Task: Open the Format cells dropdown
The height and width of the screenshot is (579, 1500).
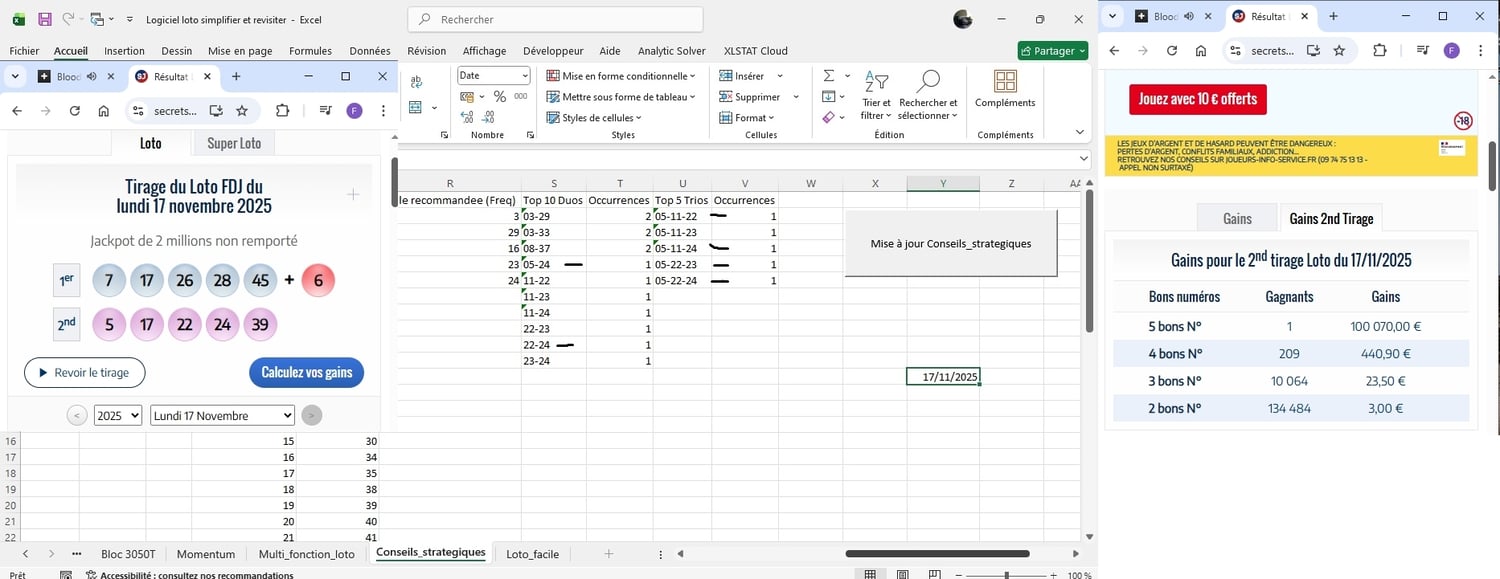Action: click(x=745, y=118)
